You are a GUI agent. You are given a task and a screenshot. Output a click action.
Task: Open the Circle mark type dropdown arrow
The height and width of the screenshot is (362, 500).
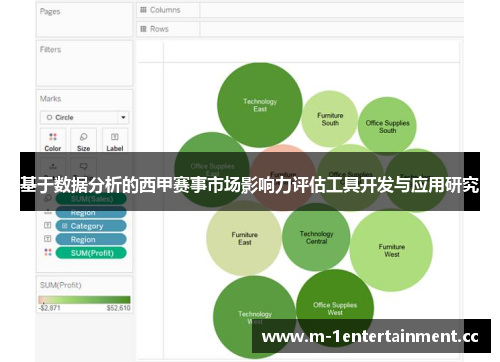tap(123, 117)
